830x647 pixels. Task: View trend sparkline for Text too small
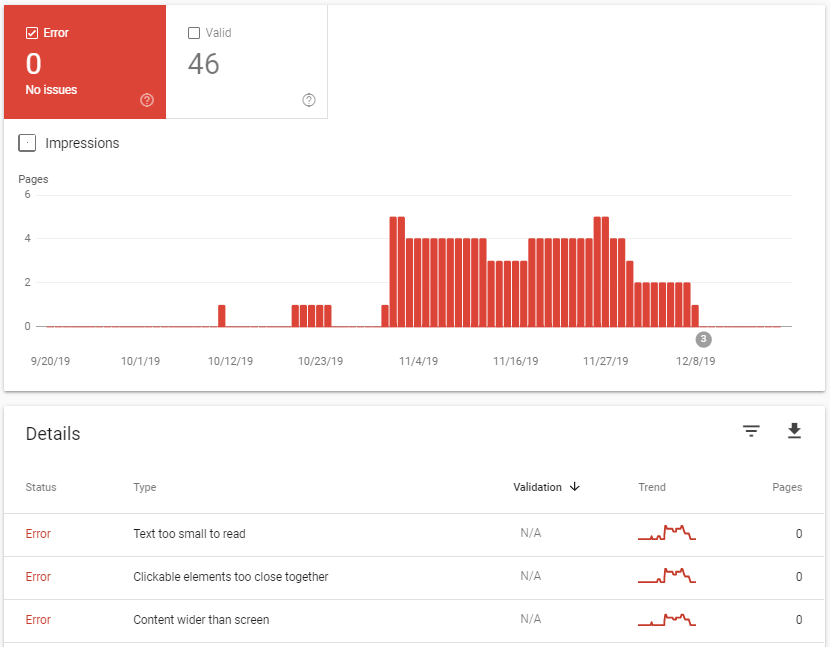666,533
